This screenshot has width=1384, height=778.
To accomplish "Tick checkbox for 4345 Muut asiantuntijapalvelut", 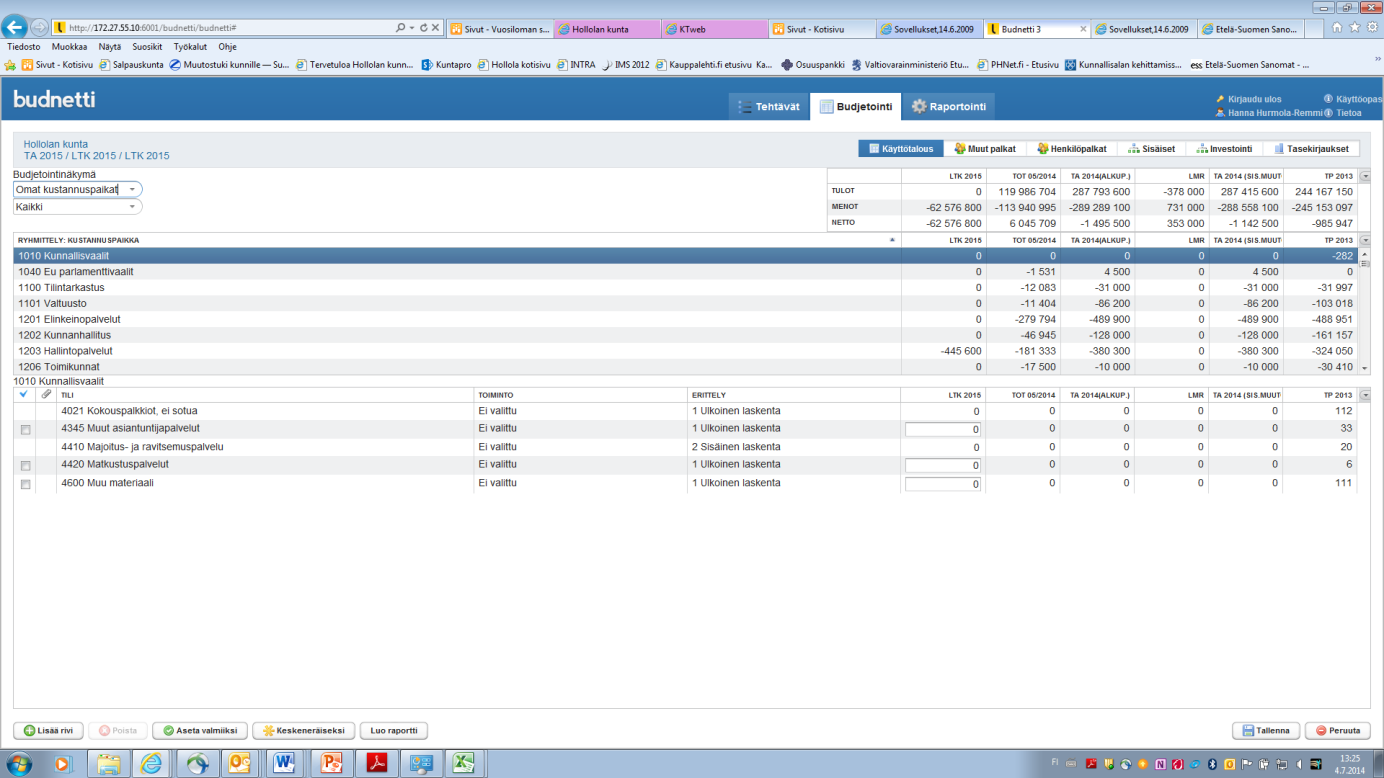I will (25, 430).
